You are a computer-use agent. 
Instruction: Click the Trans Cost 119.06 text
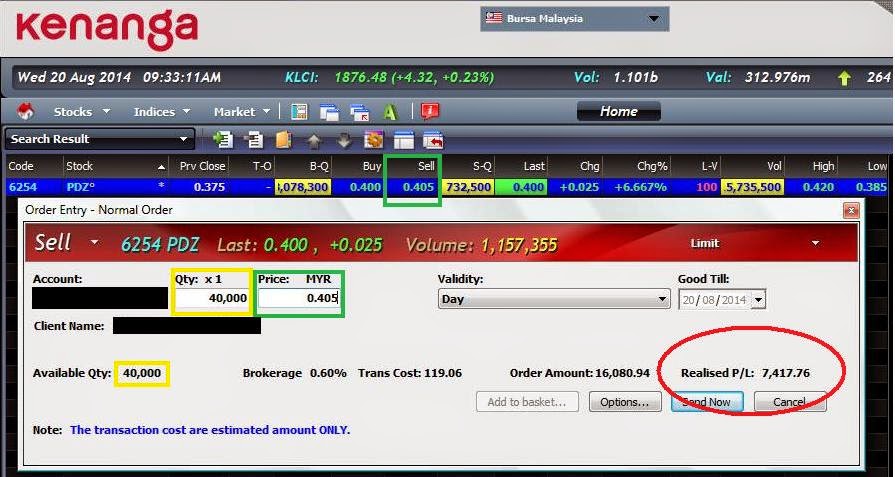tap(410, 374)
